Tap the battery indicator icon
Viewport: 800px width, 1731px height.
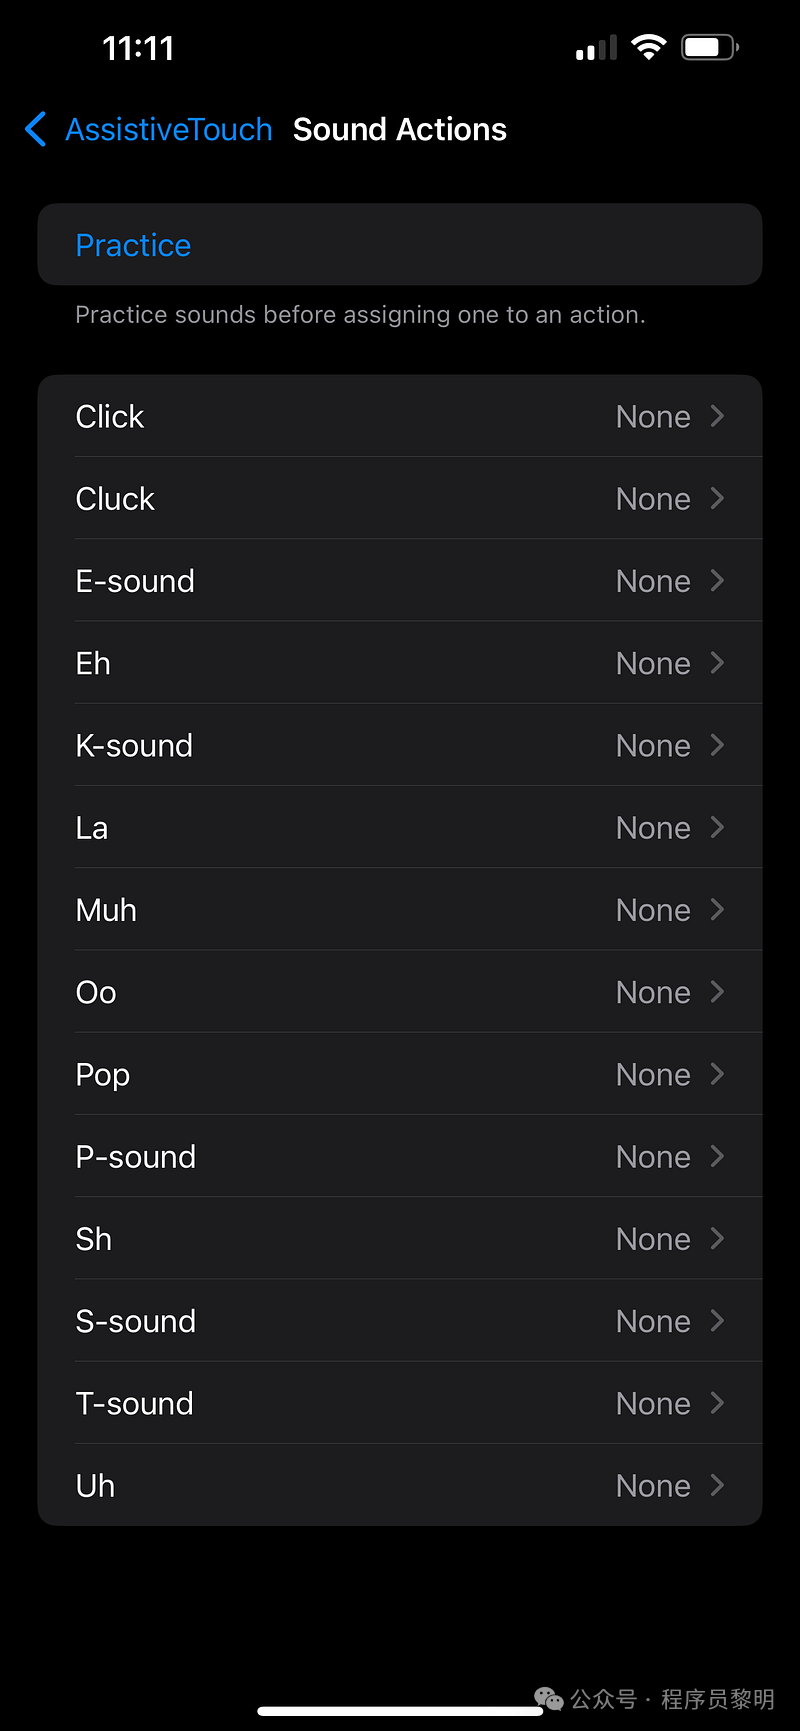click(x=710, y=47)
